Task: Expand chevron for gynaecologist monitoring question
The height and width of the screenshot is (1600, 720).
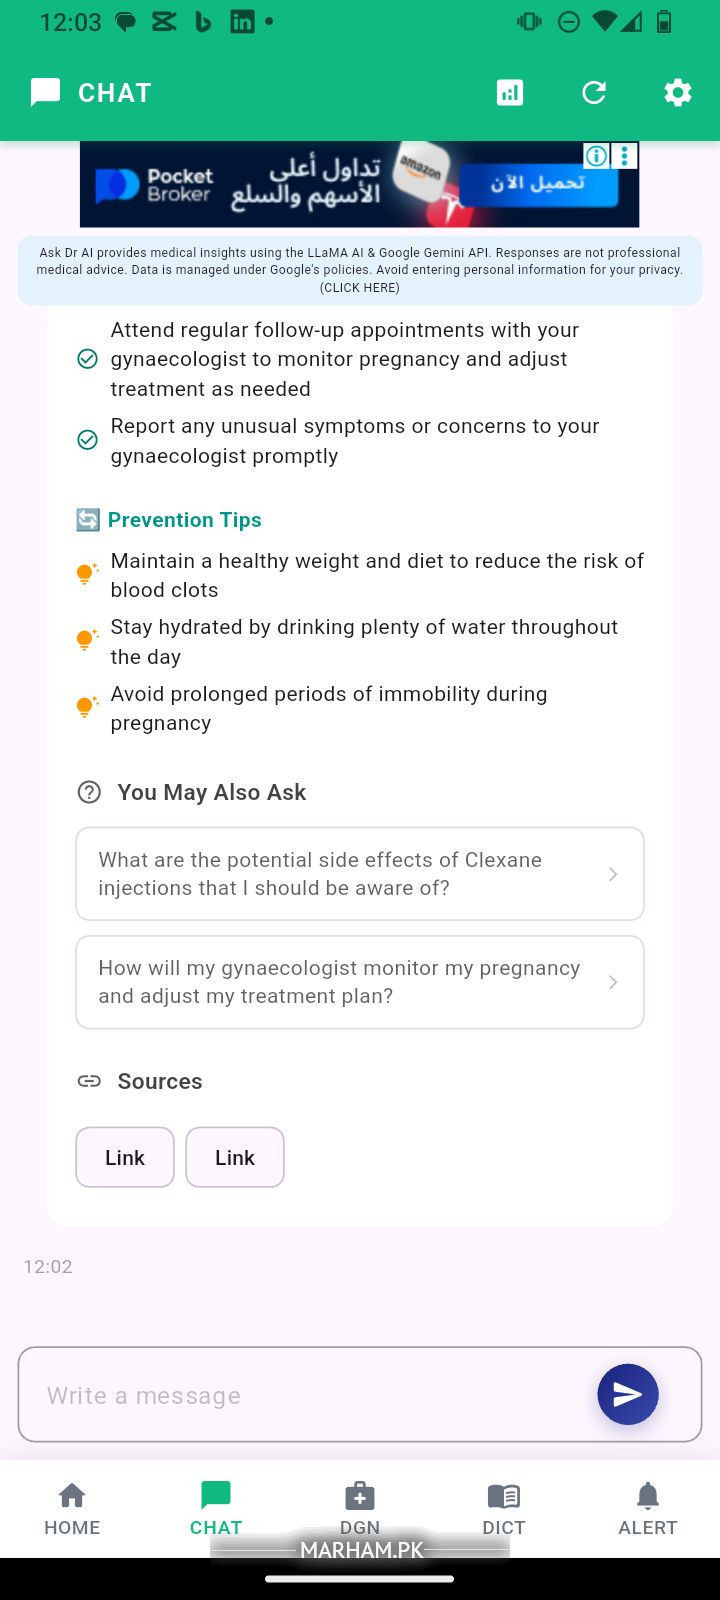Action: click(x=613, y=982)
